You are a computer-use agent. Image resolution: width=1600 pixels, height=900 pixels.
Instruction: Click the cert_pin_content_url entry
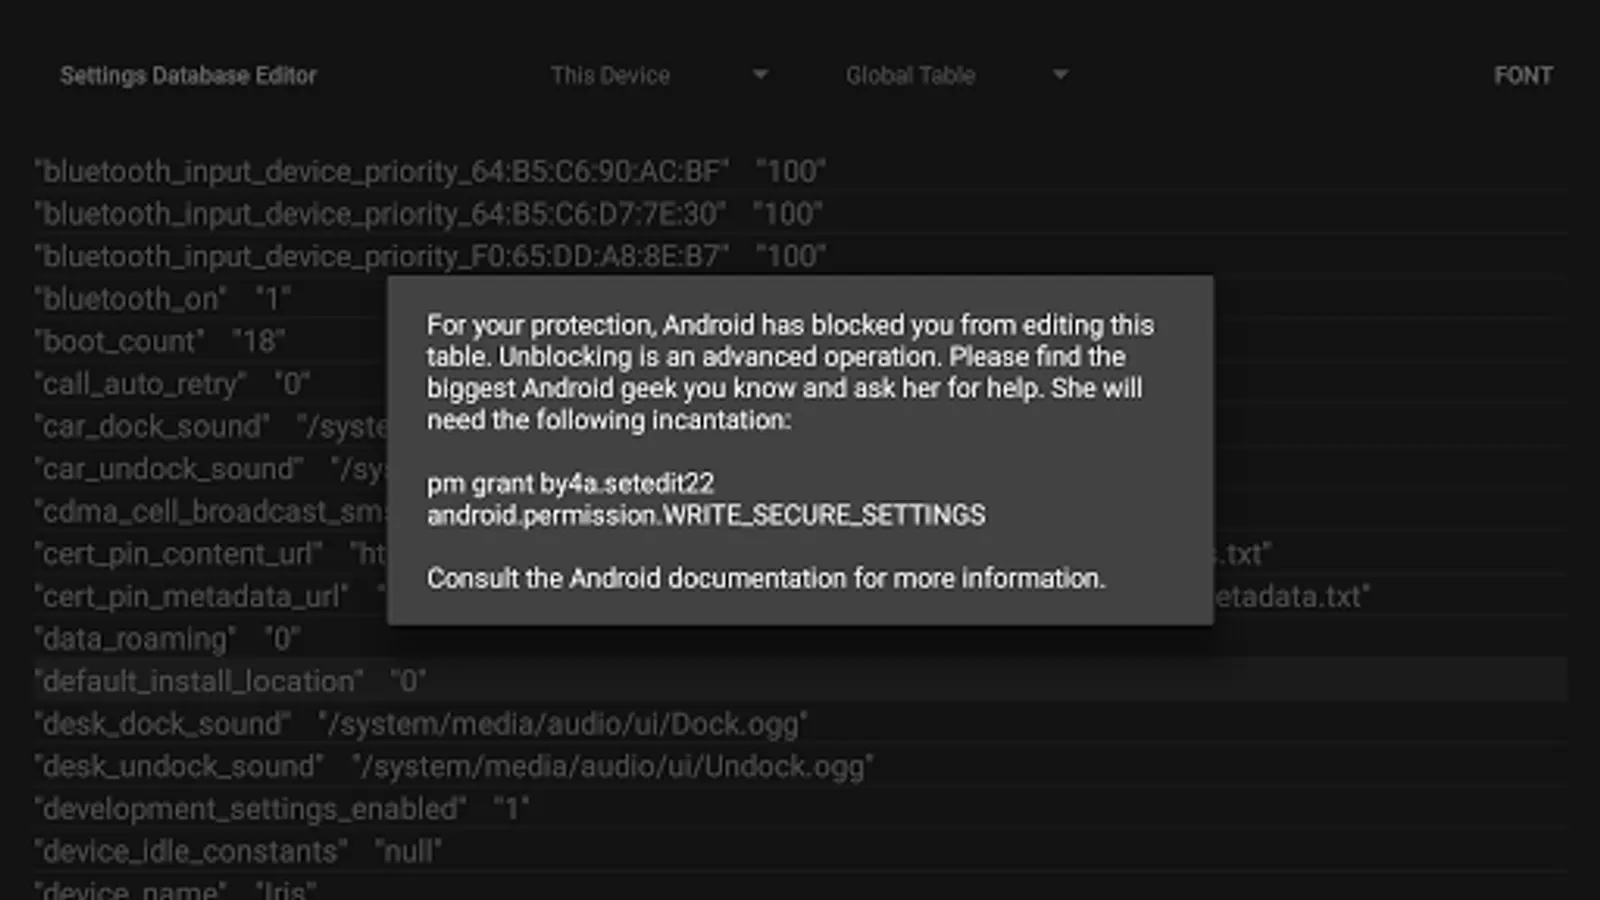click(x=178, y=553)
